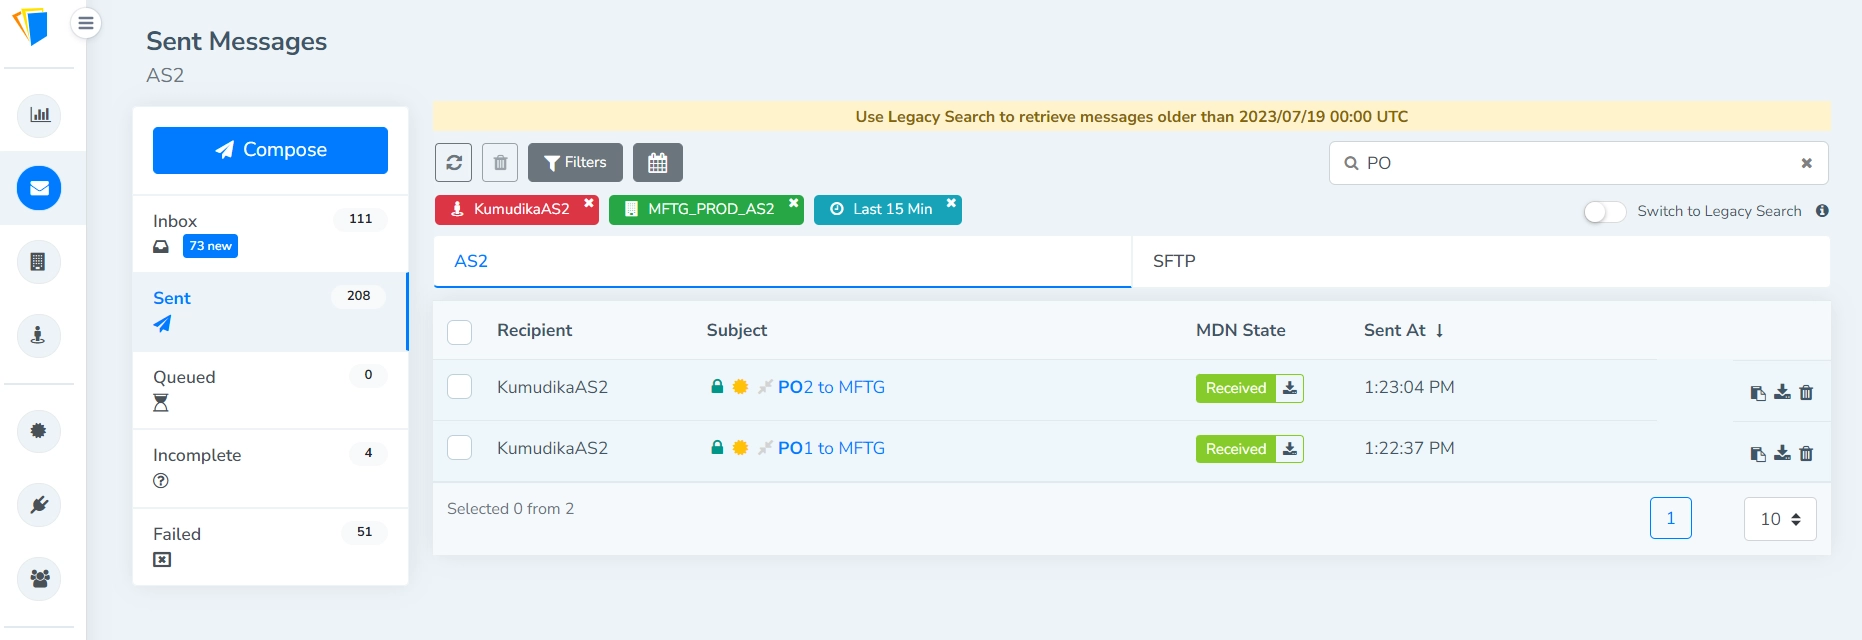Download the PO1 to MFTG message
This screenshot has width=1862, height=640.
[x=1782, y=454]
